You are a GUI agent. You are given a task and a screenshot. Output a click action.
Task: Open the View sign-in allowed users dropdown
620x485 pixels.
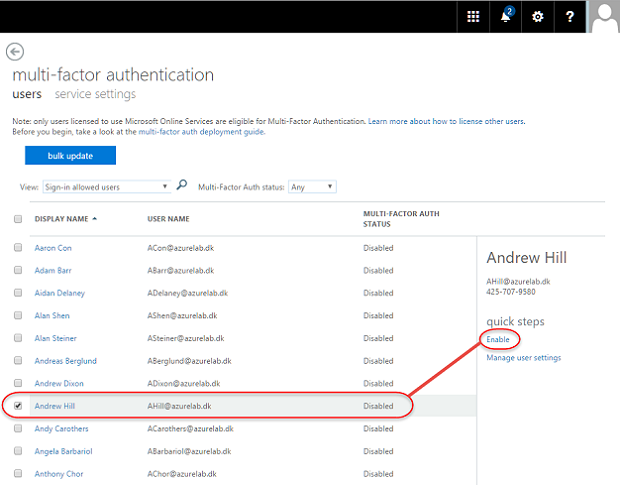pyautogui.click(x=108, y=186)
